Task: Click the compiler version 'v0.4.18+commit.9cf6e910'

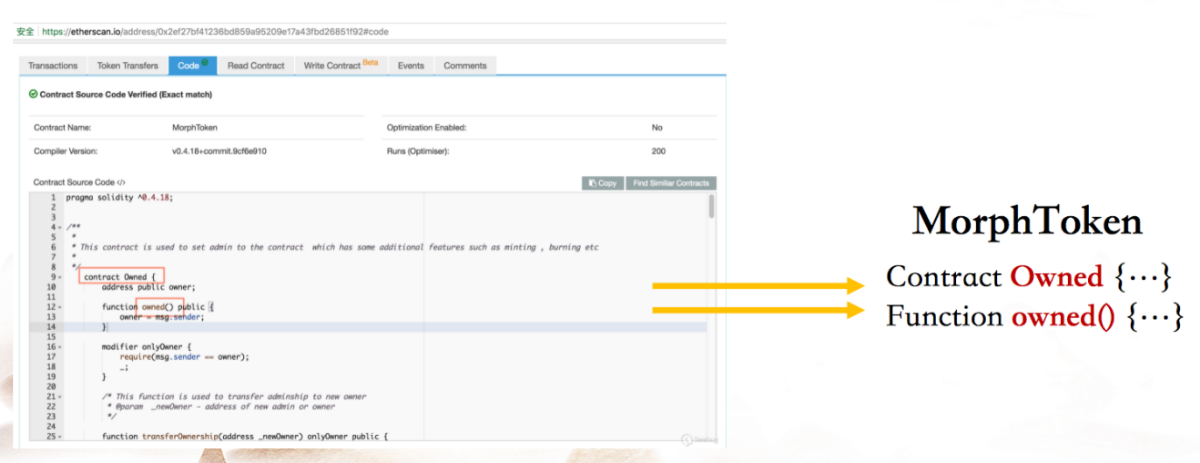Action: 219,152
